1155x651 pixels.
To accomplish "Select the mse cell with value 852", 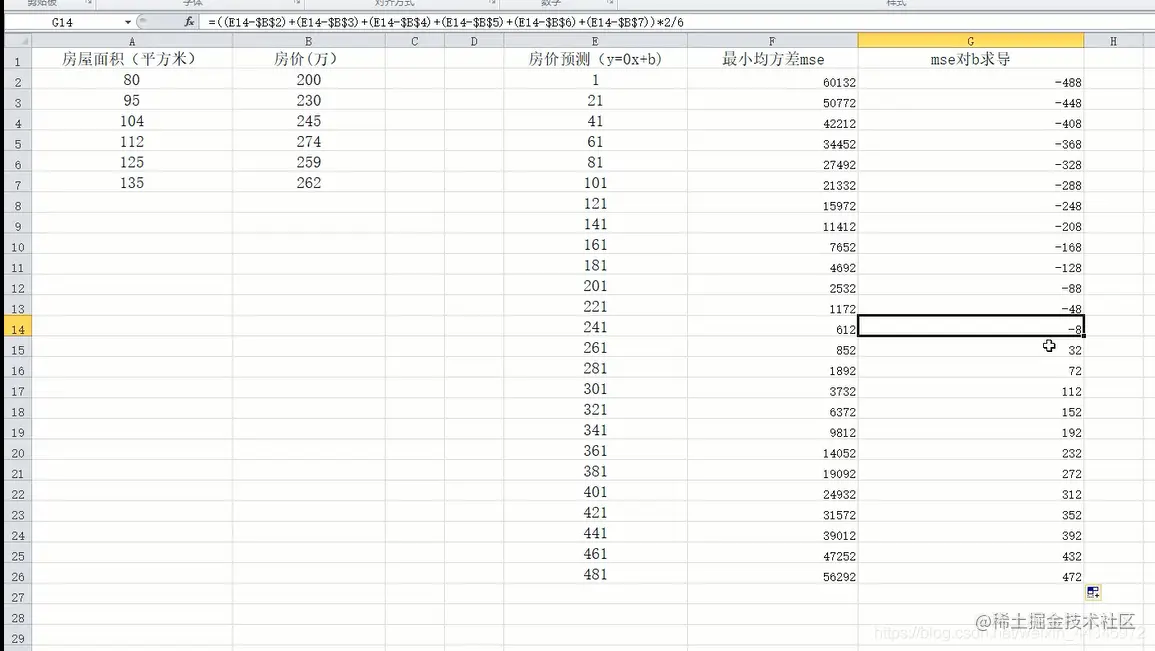I will 772,350.
